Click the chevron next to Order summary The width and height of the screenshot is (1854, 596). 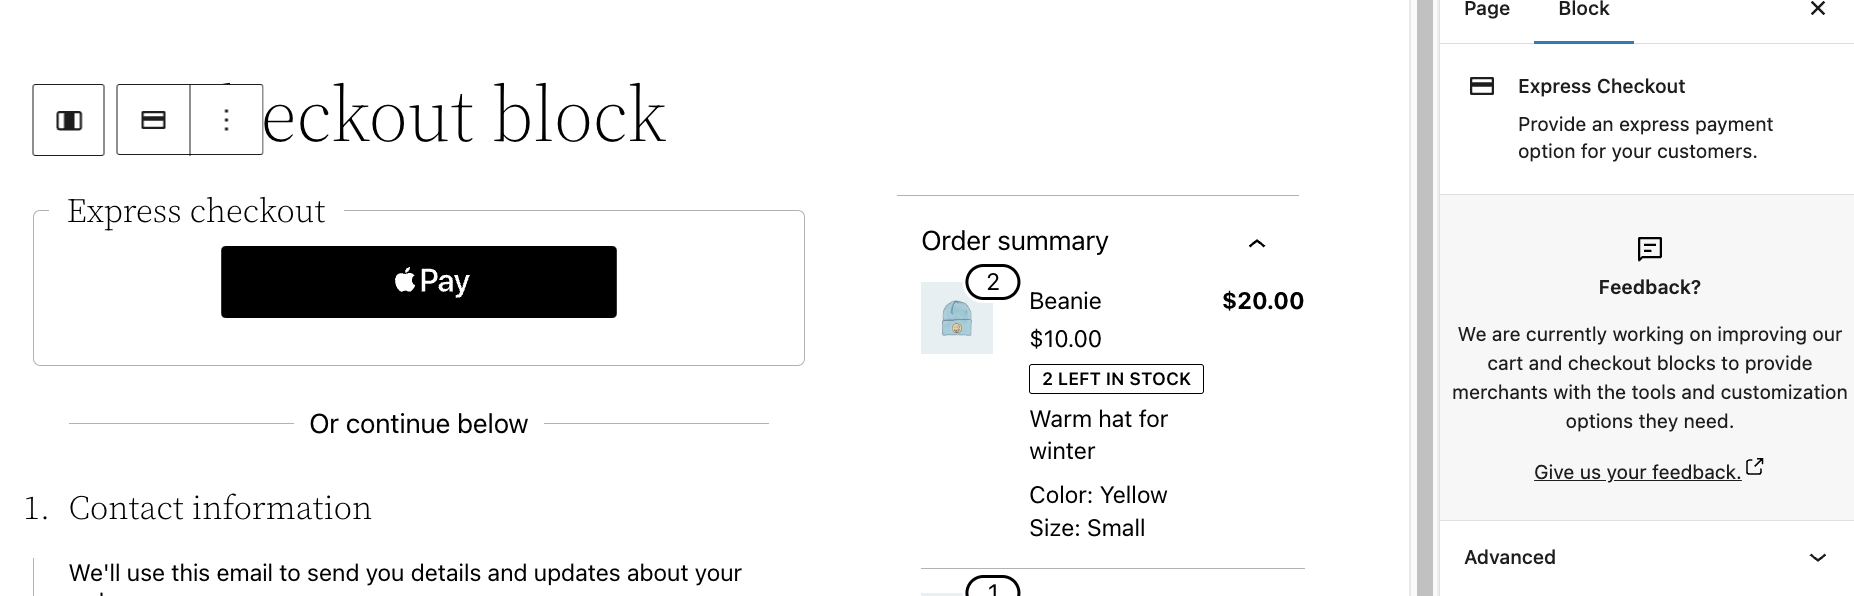coord(1257,244)
